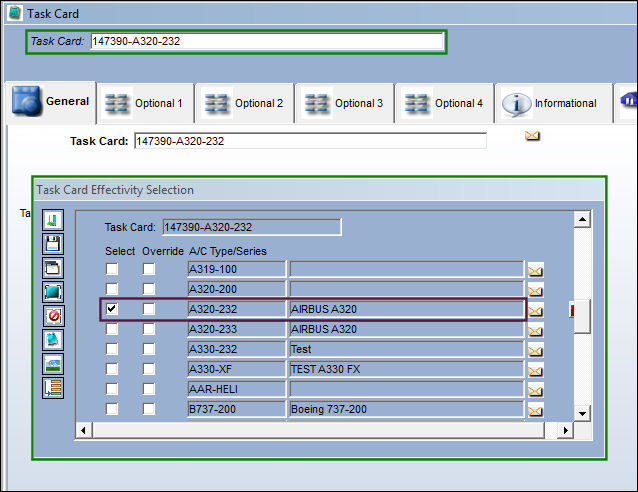The height and width of the screenshot is (492, 638).
Task: Click the AIRBUS A320 description for A320-233
Action: tap(406, 329)
